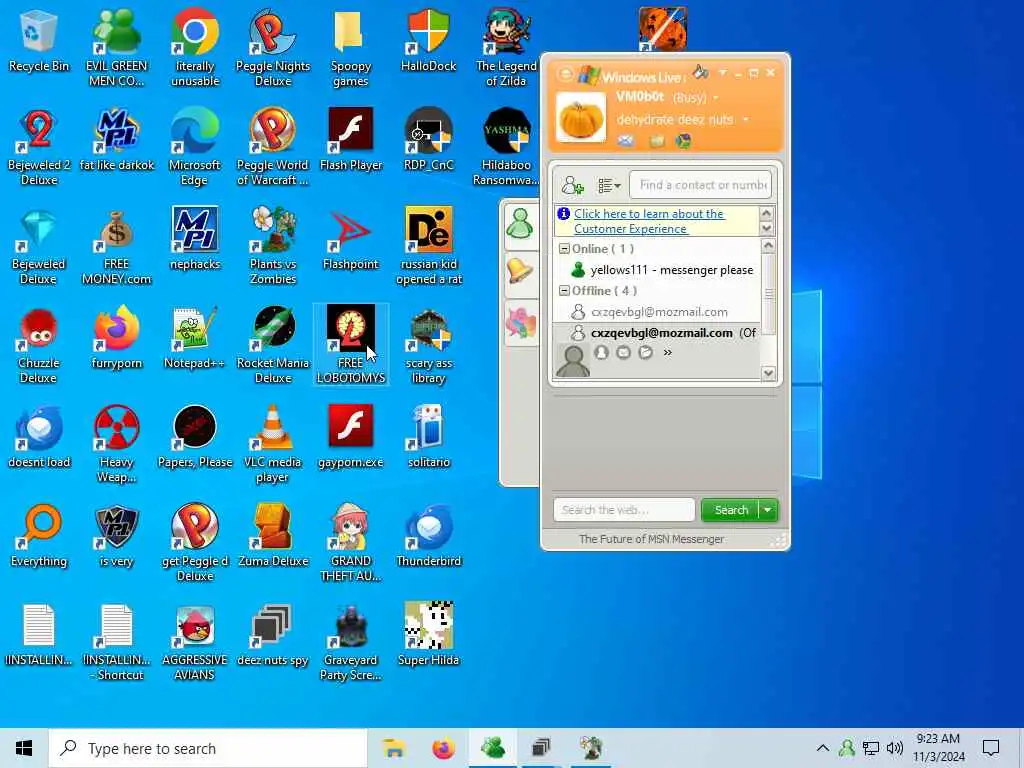Select the VLC media player desktop icon
The image size is (1024, 768).
pos(273,444)
